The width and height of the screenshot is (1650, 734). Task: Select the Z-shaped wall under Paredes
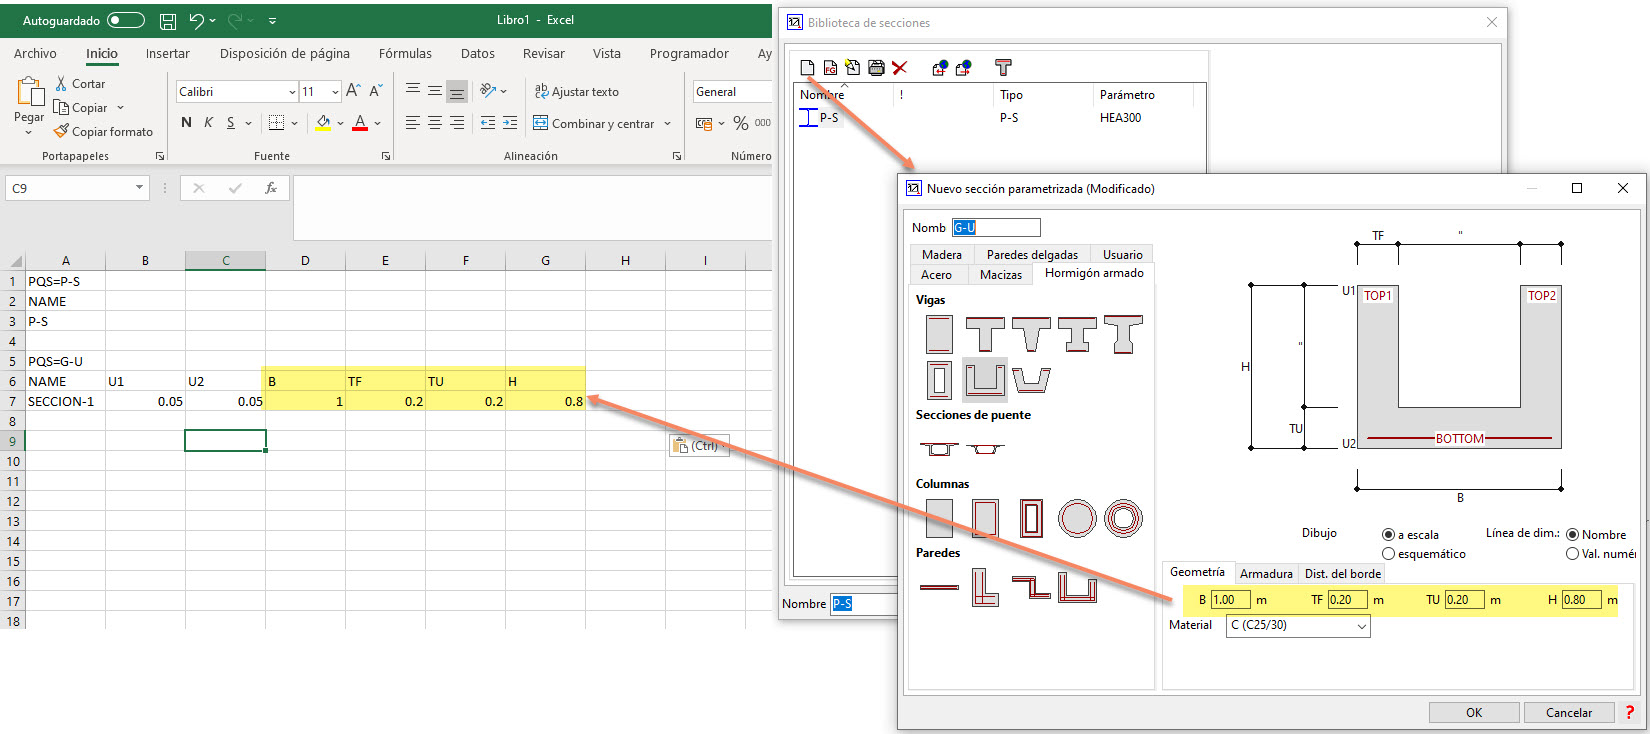[1031, 587]
